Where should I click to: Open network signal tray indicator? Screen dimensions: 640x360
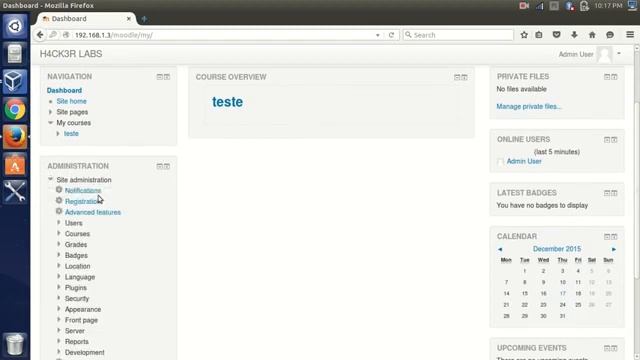[540, 6]
